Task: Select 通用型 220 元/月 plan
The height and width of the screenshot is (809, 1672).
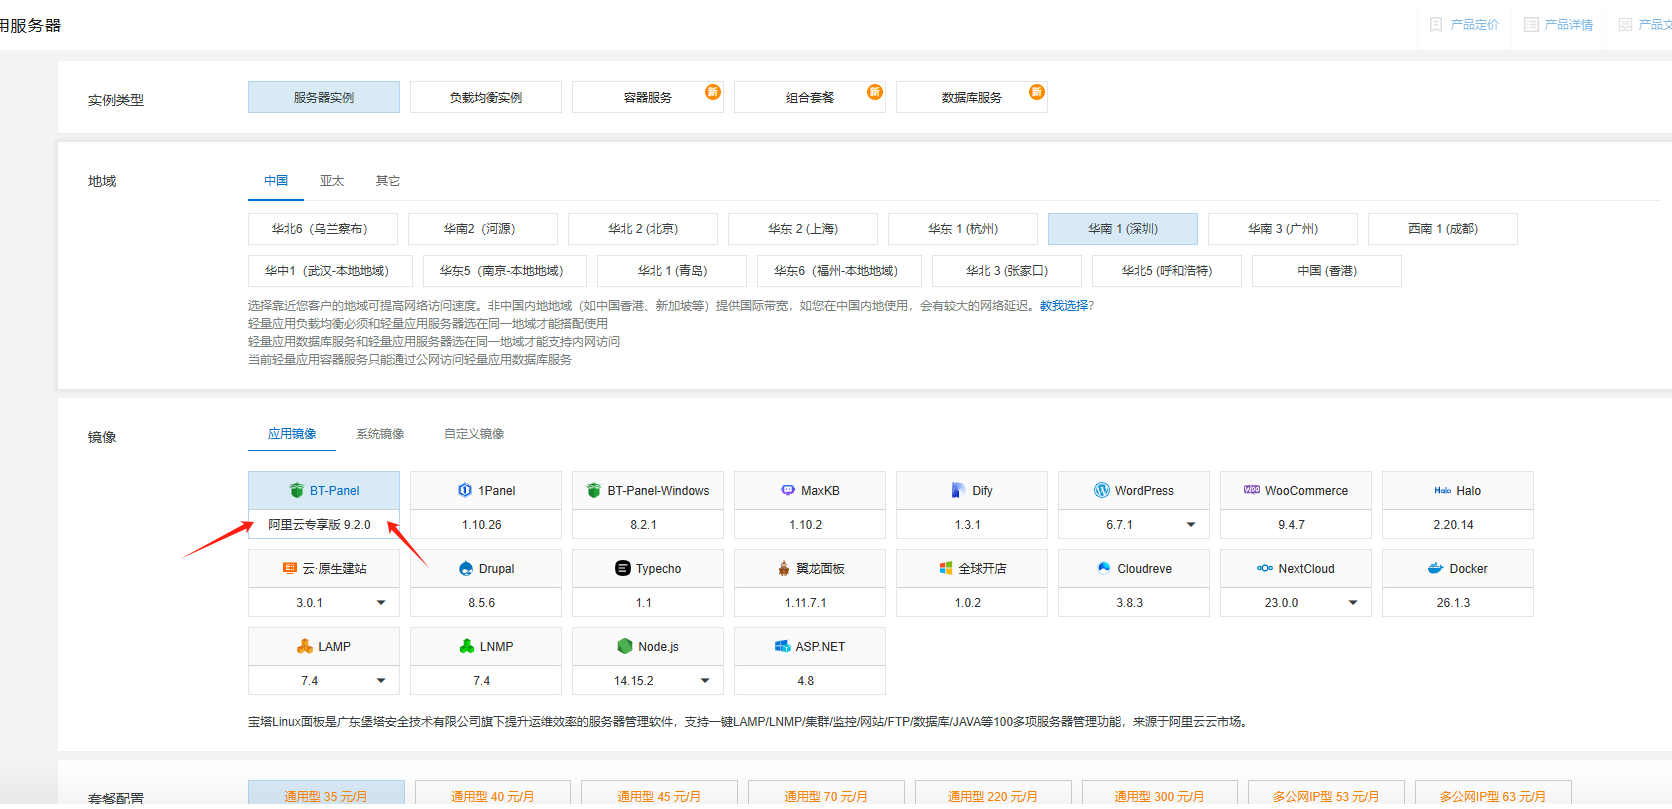Action: tap(993, 795)
